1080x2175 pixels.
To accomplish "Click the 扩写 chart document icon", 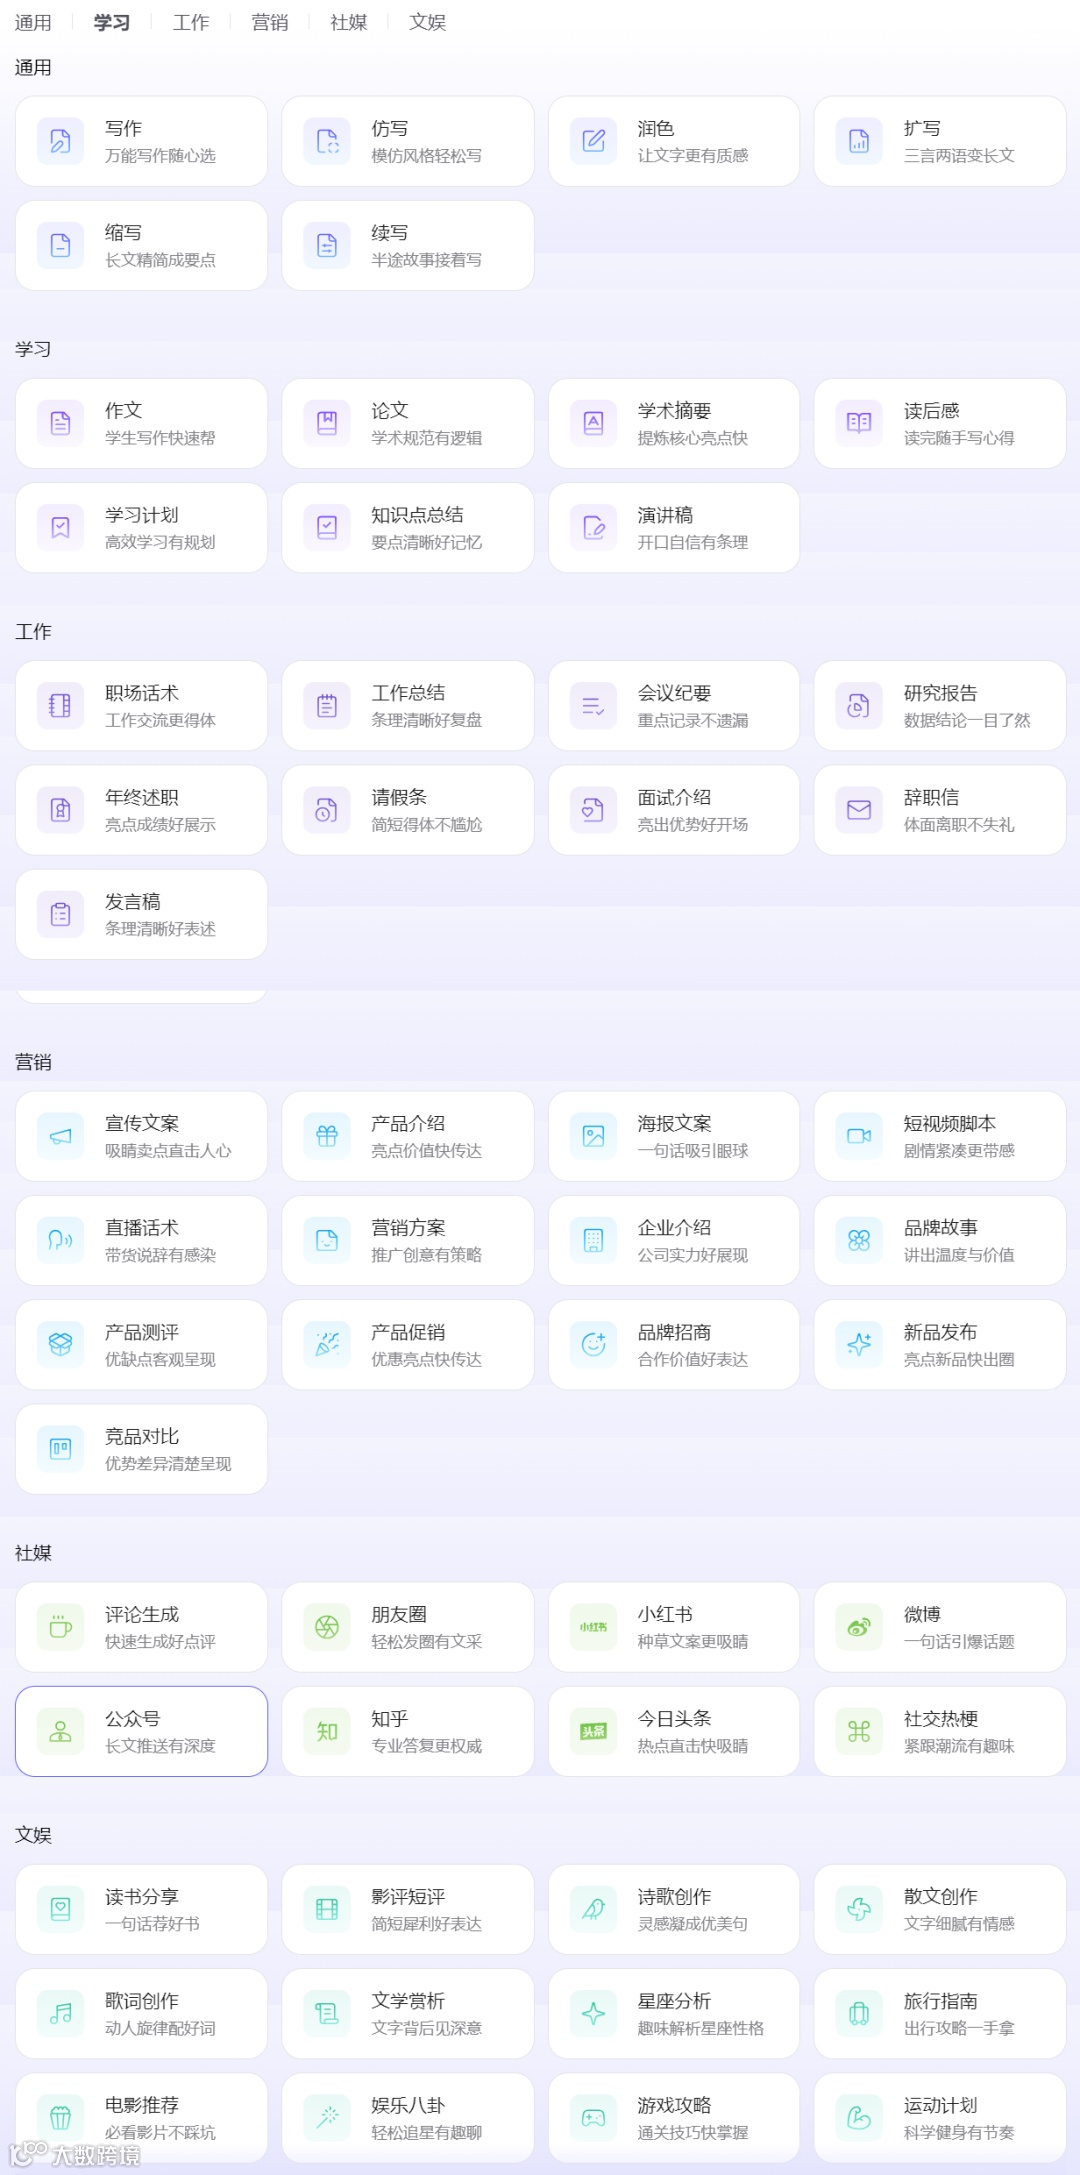I will (860, 141).
